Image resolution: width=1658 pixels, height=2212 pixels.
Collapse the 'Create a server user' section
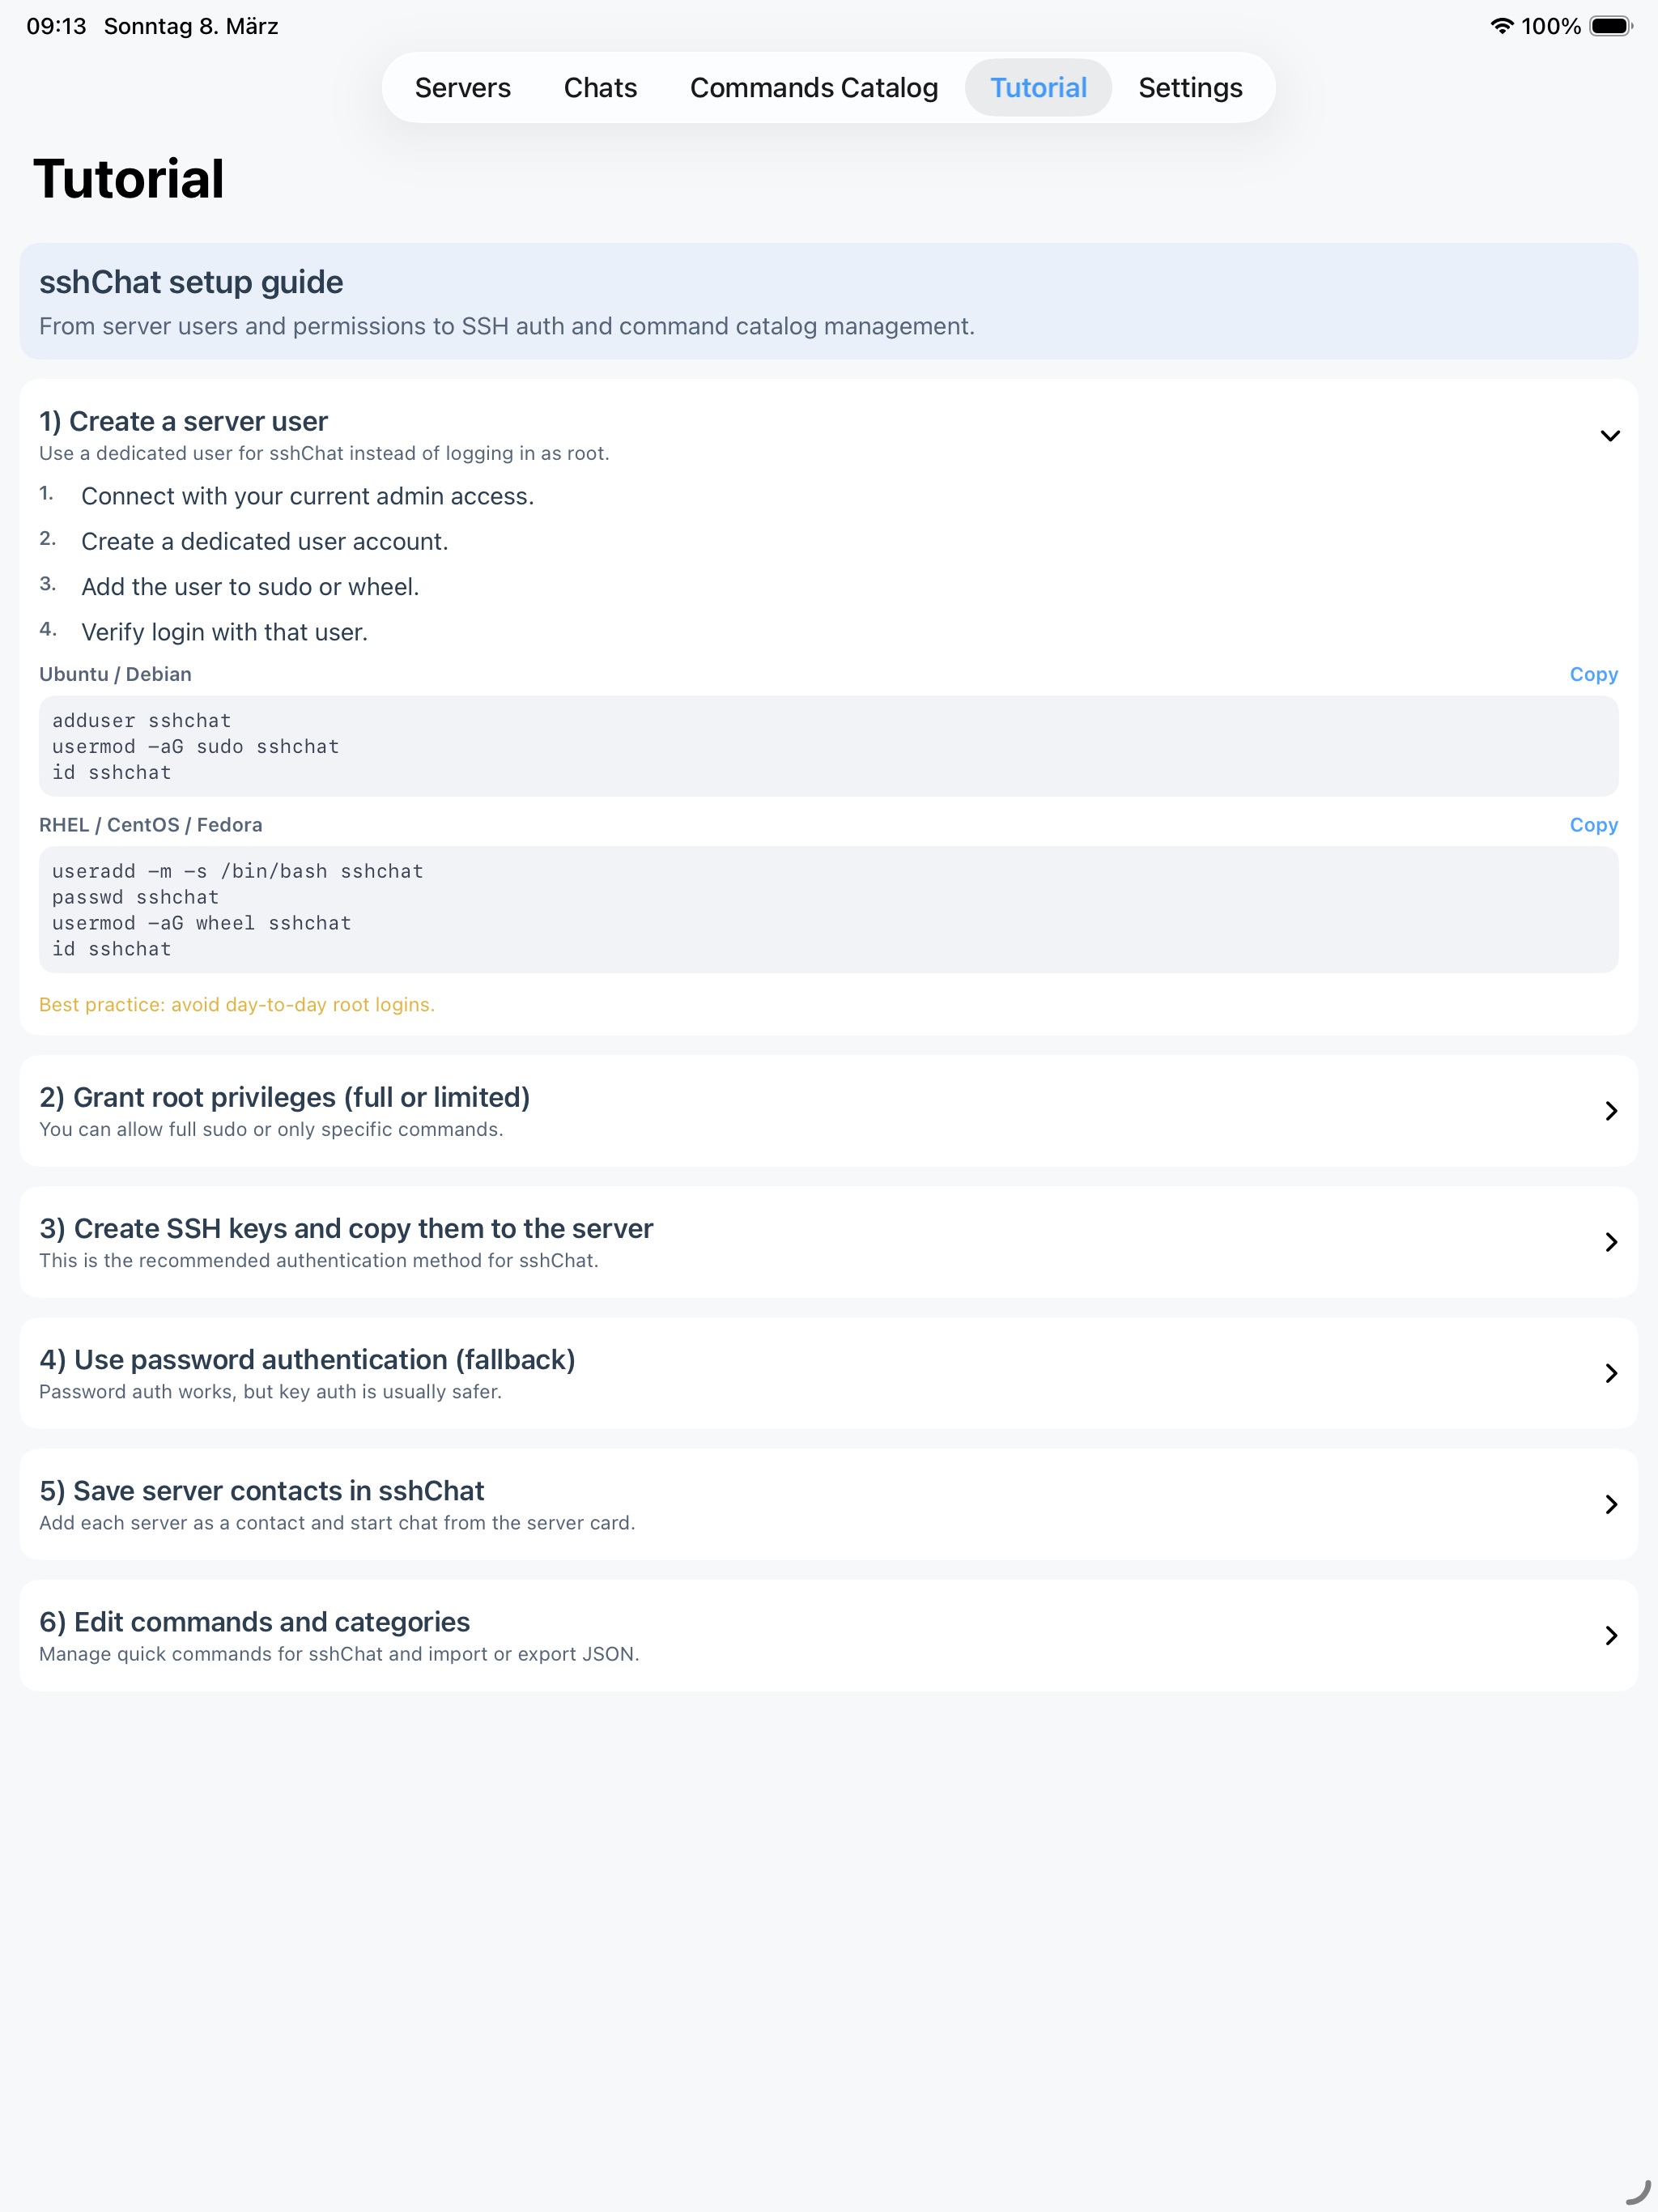1610,436
